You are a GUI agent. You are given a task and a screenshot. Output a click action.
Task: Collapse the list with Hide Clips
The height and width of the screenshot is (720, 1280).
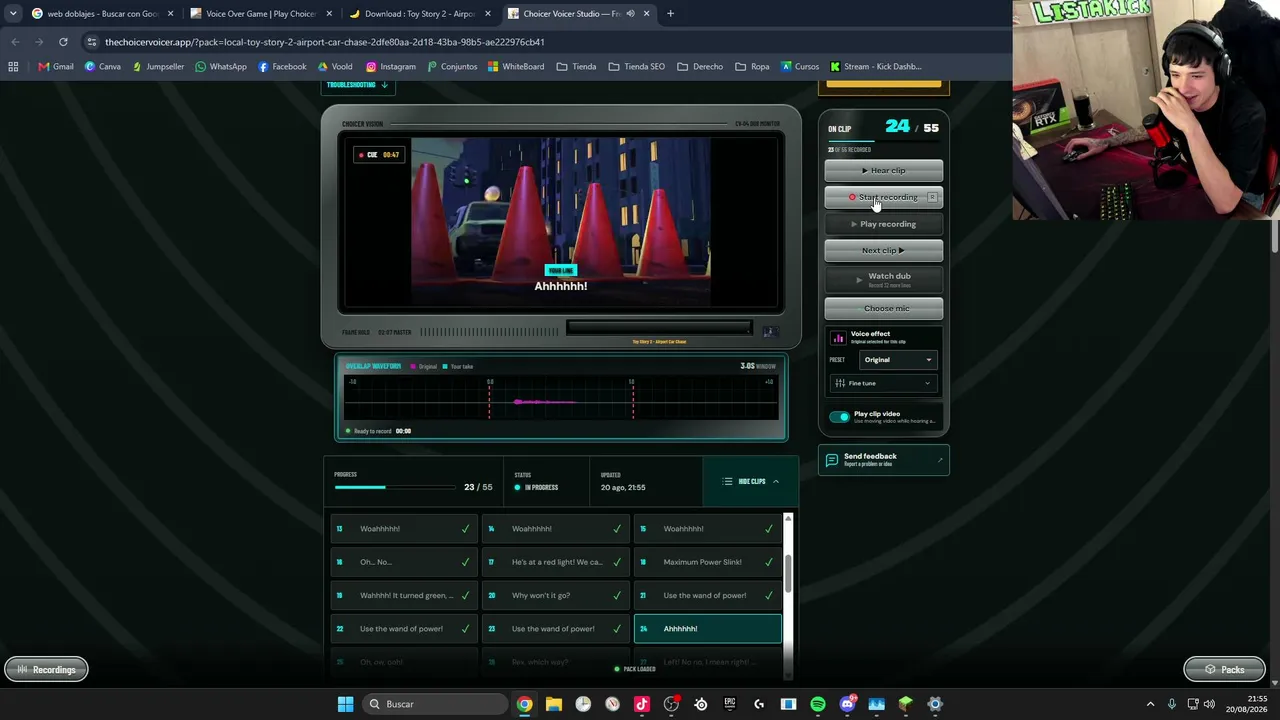click(x=751, y=482)
